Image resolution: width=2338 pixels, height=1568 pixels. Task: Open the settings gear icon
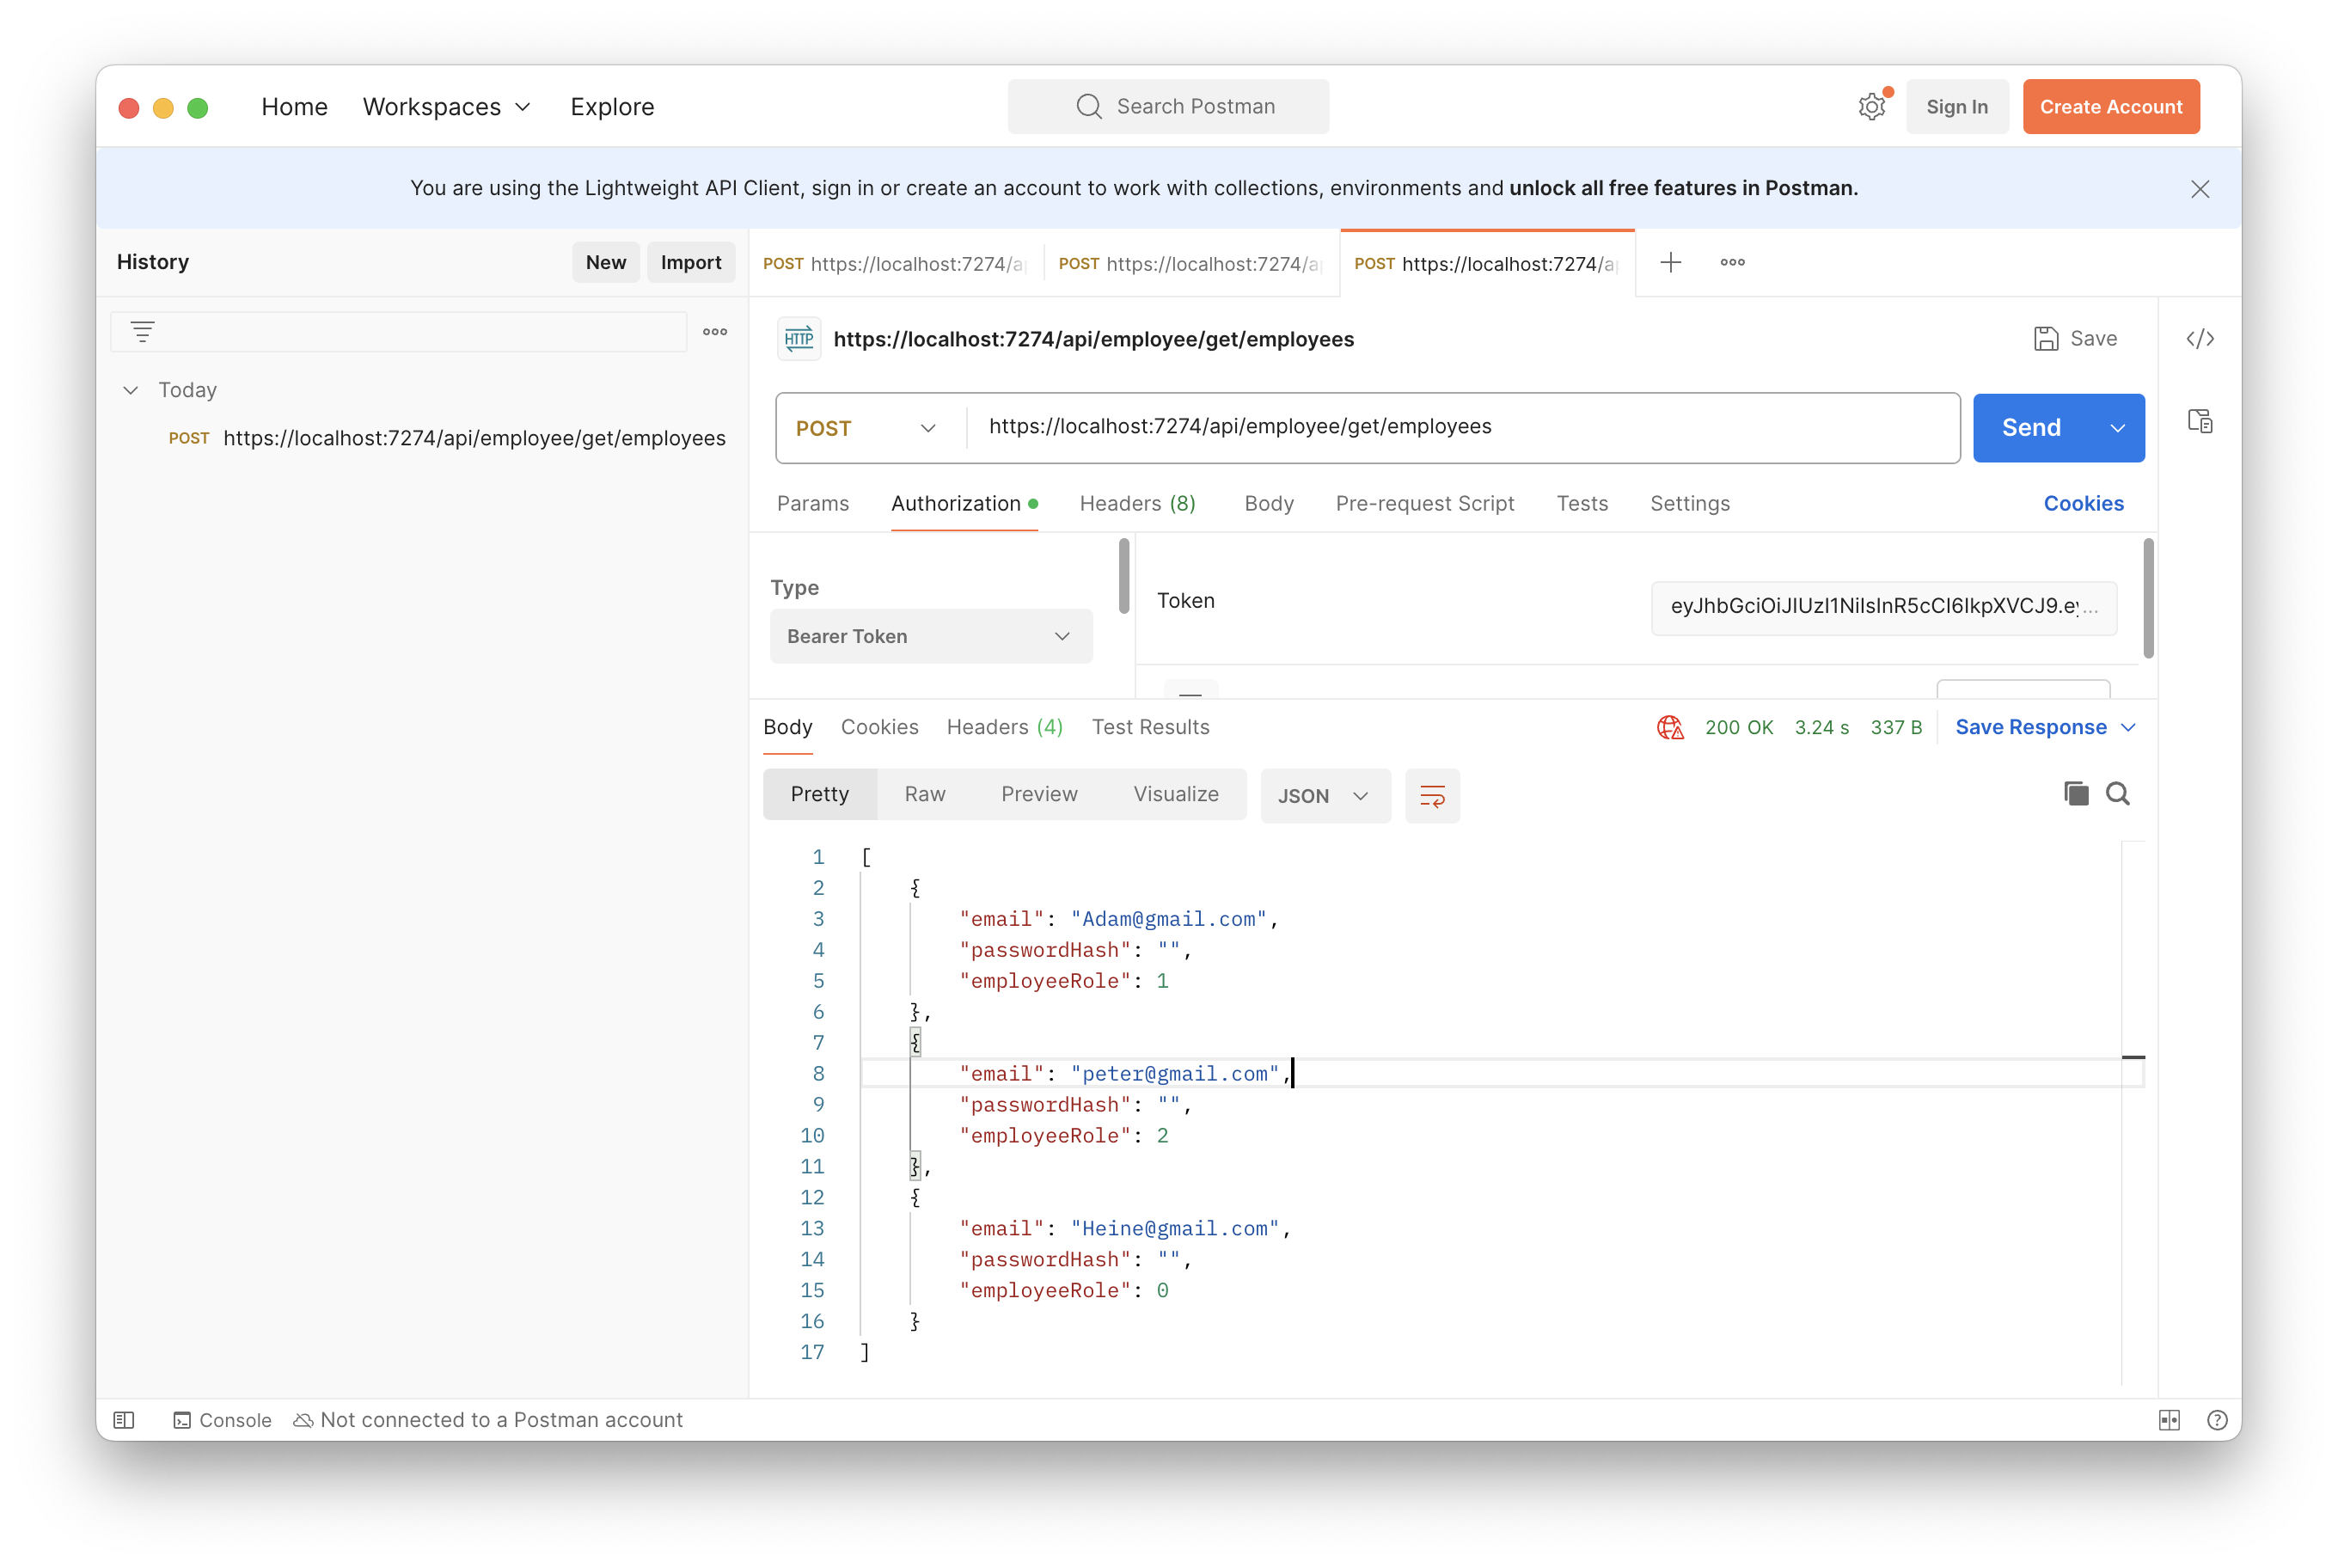(x=1871, y=107)
